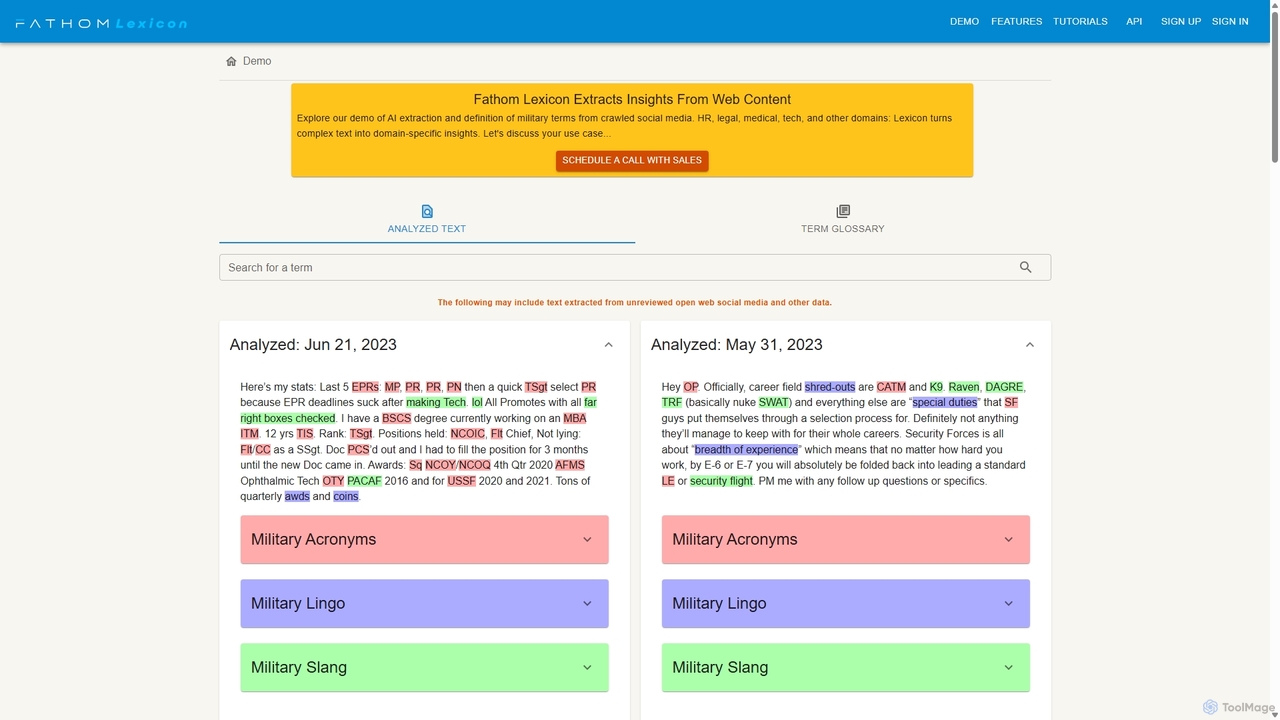The image size is (1280, 720).
Task: Click the highlighted acronym "BSCS"
Action: 396,418
